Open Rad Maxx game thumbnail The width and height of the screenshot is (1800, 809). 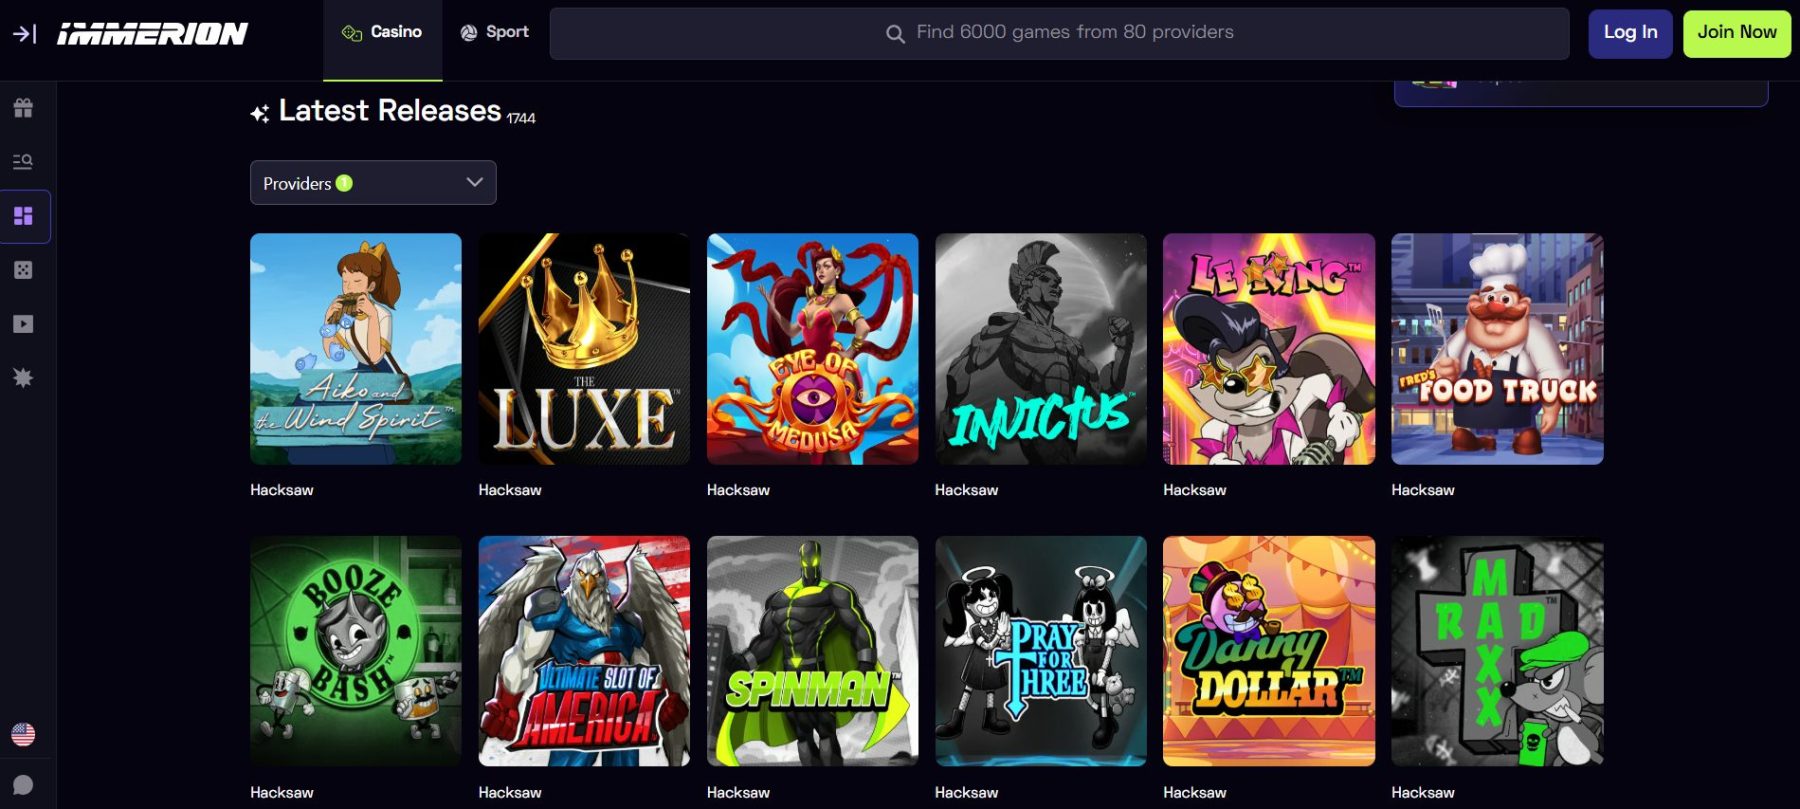coord(1497,651)
